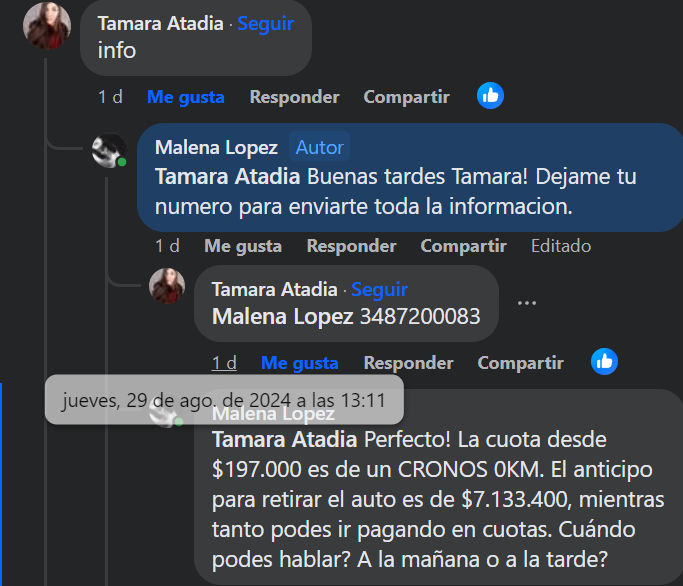Open Malena Lopez's avatar on author reply
This screenshot has height=586, width=683.
109,150
